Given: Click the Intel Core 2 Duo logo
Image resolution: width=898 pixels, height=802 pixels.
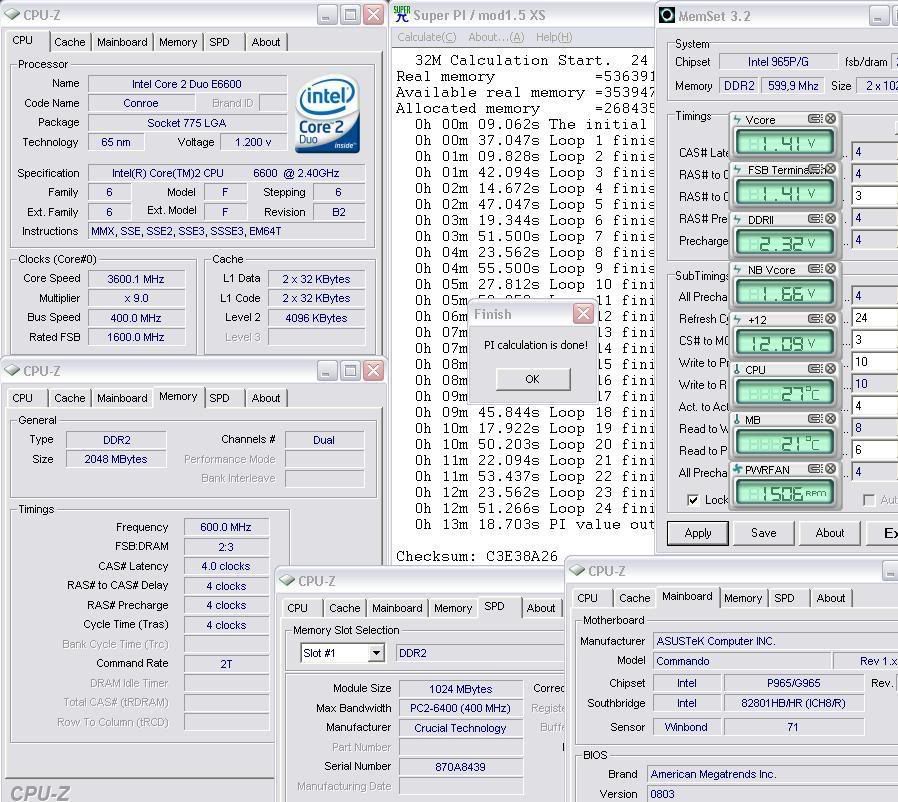Looking at the screenshot, I should tap(328, 115).
